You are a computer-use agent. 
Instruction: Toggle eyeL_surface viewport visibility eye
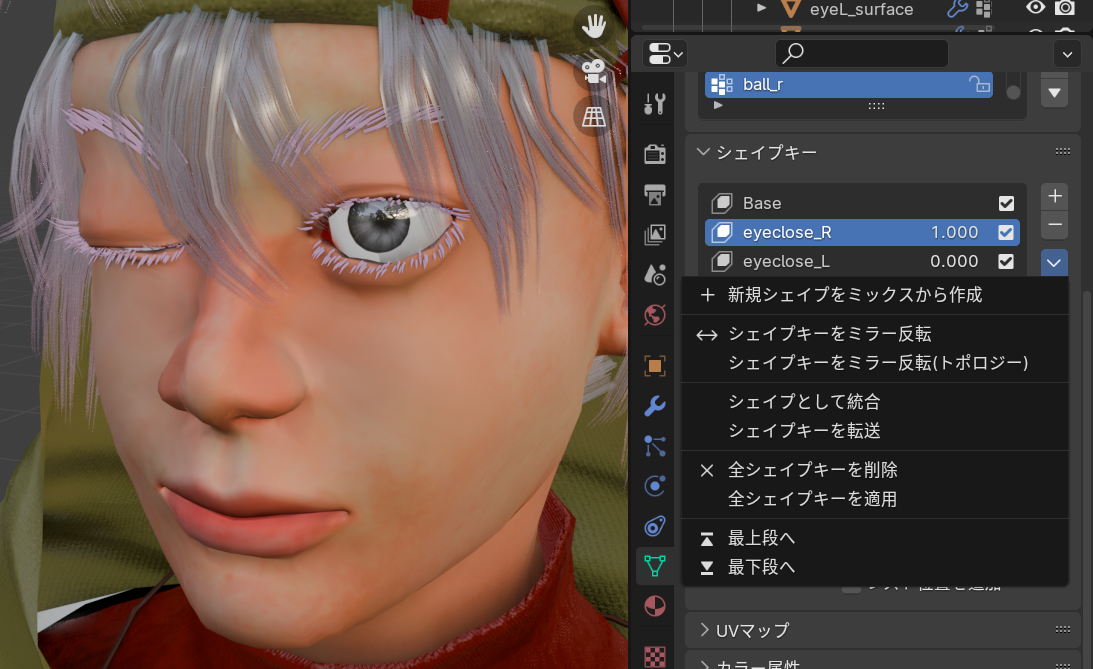click(1036, 8)
